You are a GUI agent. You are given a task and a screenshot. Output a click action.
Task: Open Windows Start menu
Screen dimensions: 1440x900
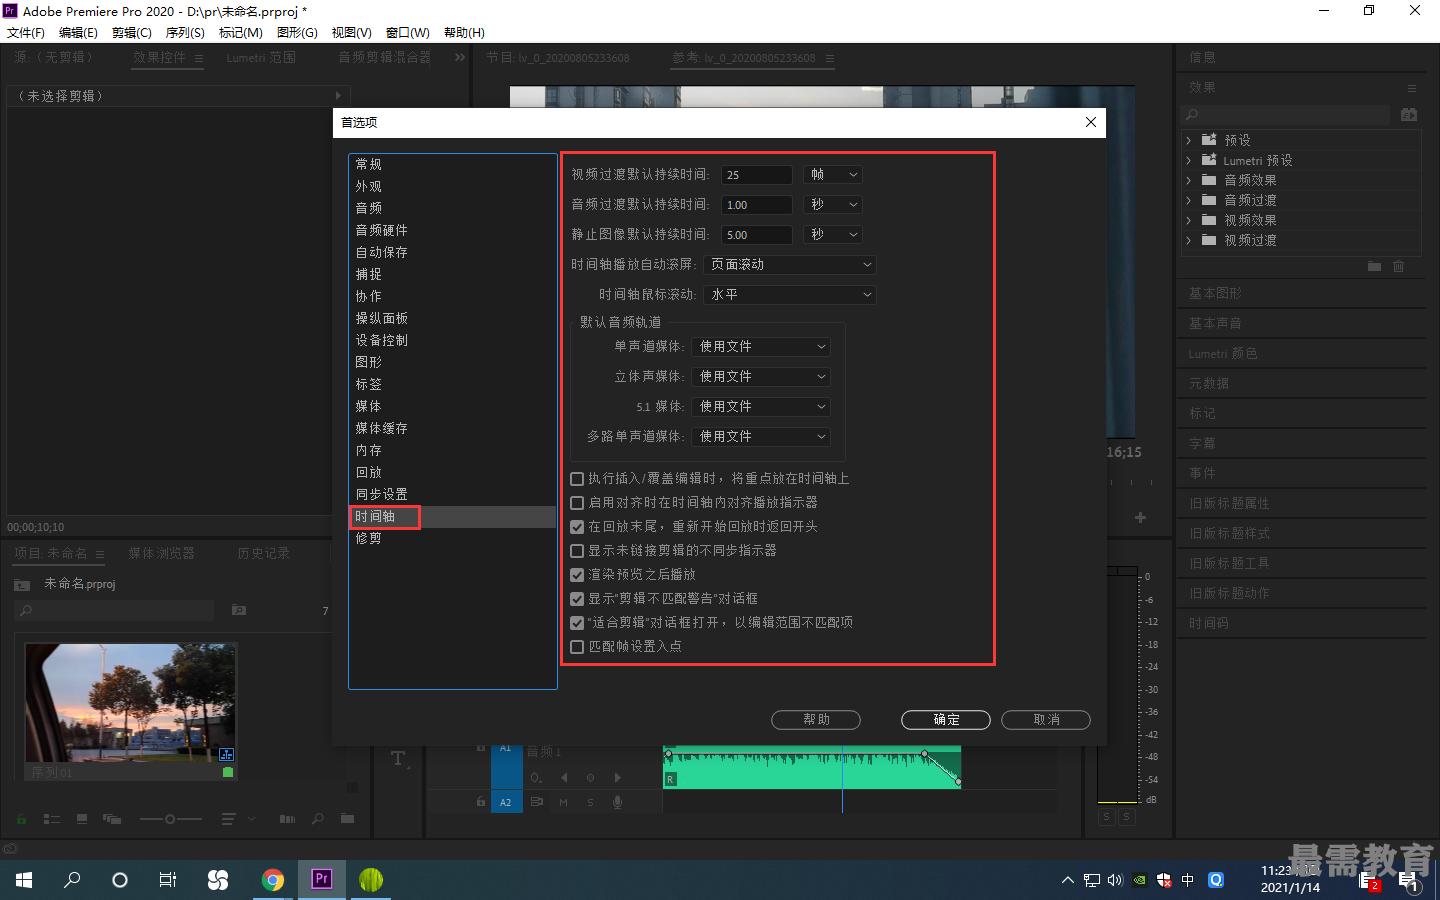[24, 880]
